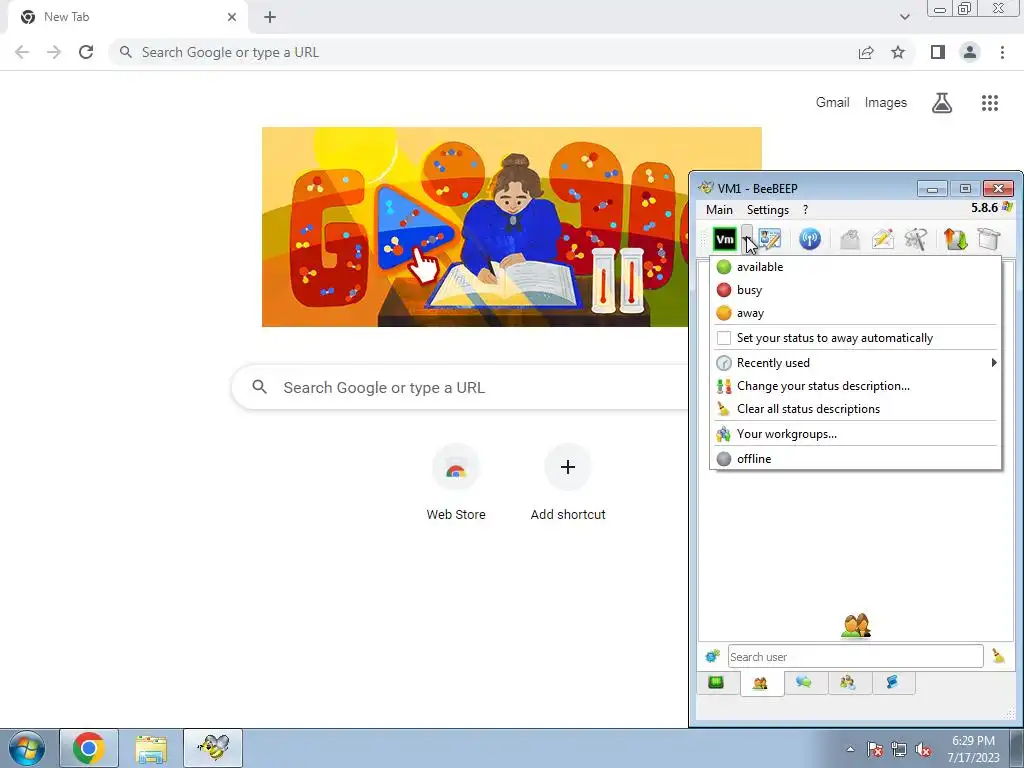Click the Search user field
The width and height of the screenshot is (1024, 768).
point(856,656)
